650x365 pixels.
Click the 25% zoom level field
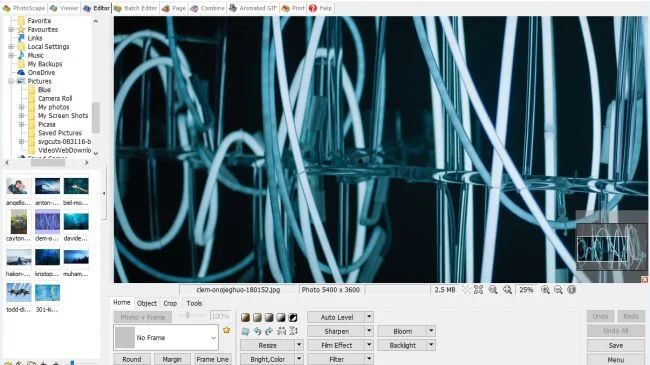pos(526,290)
